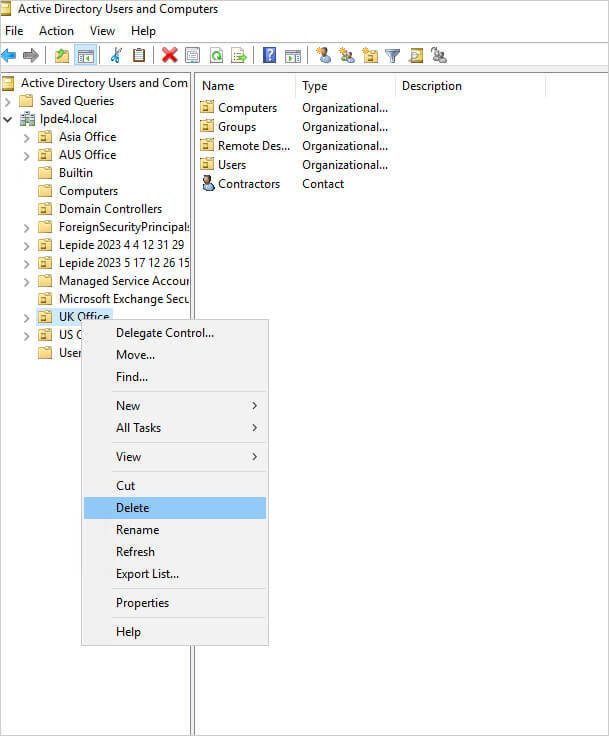Click the filter funnel toolbar icon
609x736 pixels.
pyautogui.click(x=393, y=55)
